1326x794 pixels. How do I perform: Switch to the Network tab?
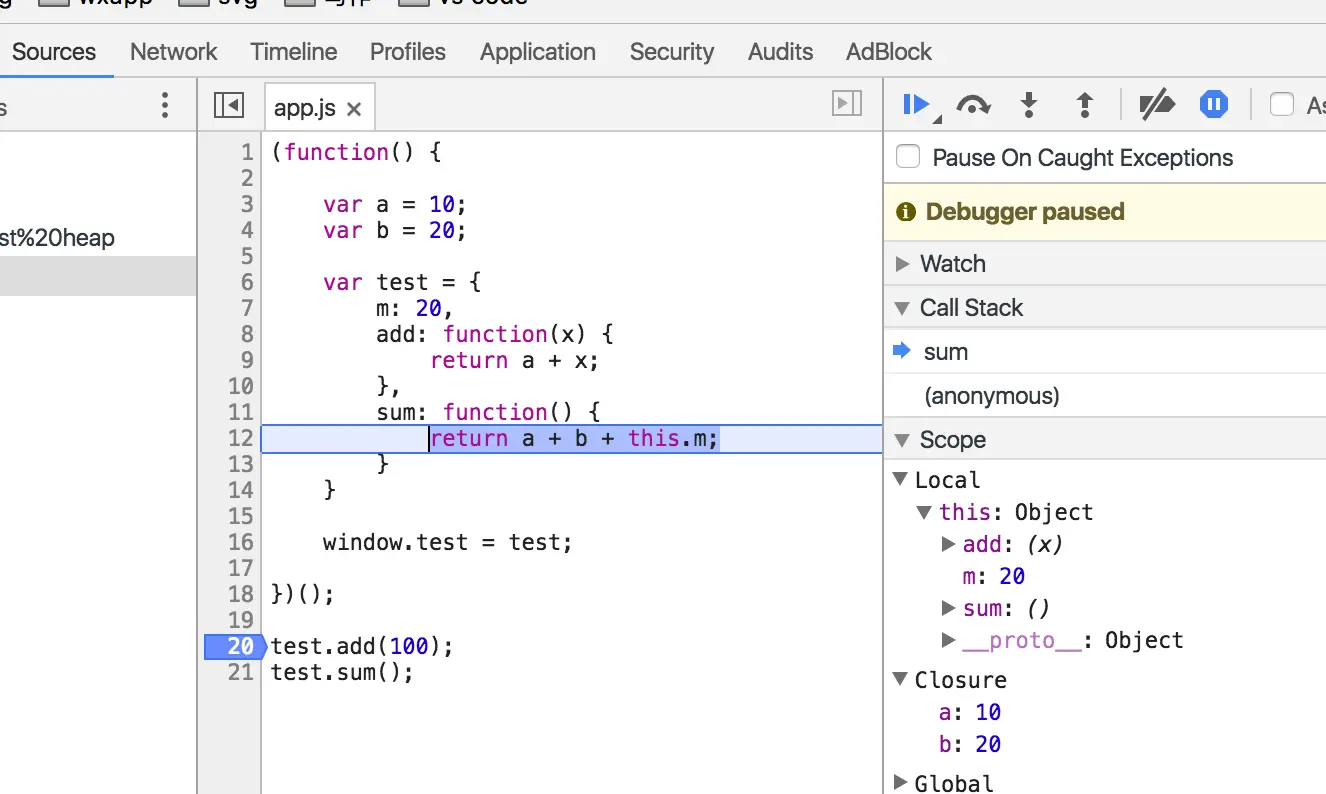pos(174,52)
